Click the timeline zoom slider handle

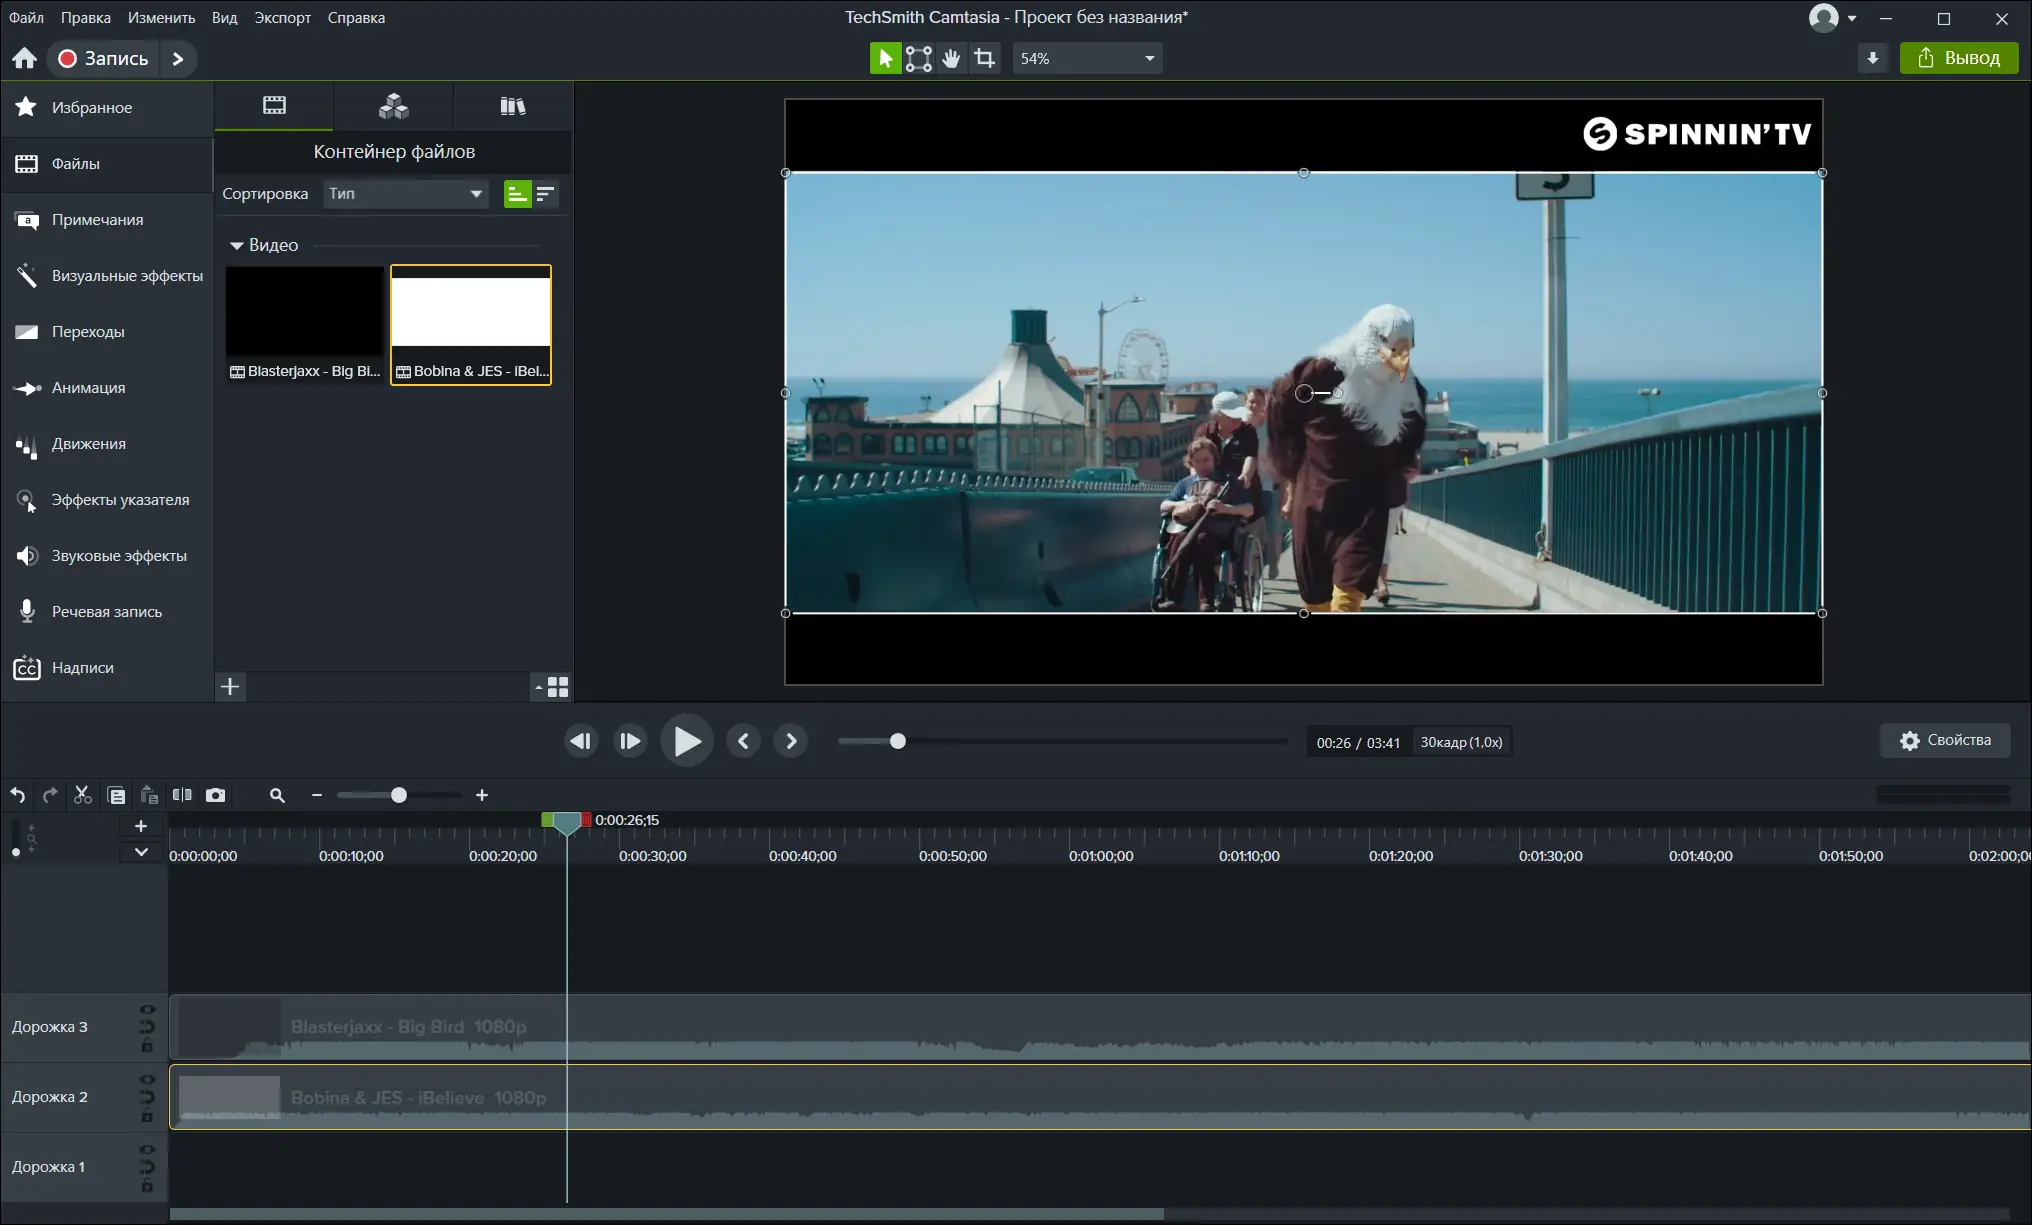pos(399,795)
